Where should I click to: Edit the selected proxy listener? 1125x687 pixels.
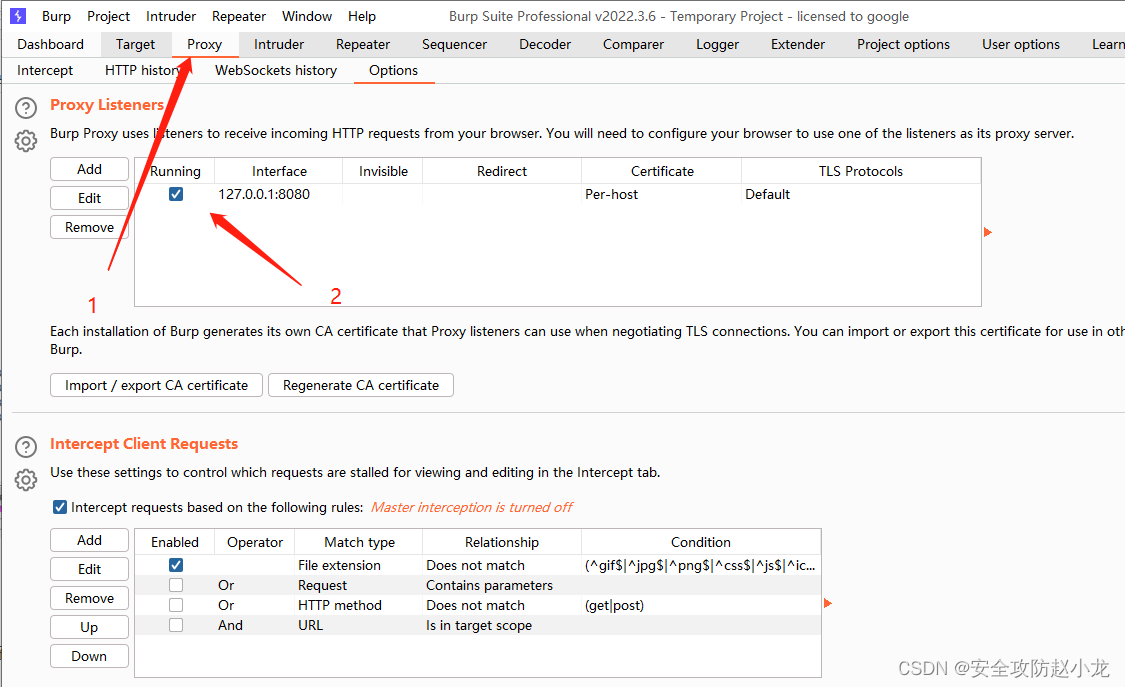click(x=90, y=199)
